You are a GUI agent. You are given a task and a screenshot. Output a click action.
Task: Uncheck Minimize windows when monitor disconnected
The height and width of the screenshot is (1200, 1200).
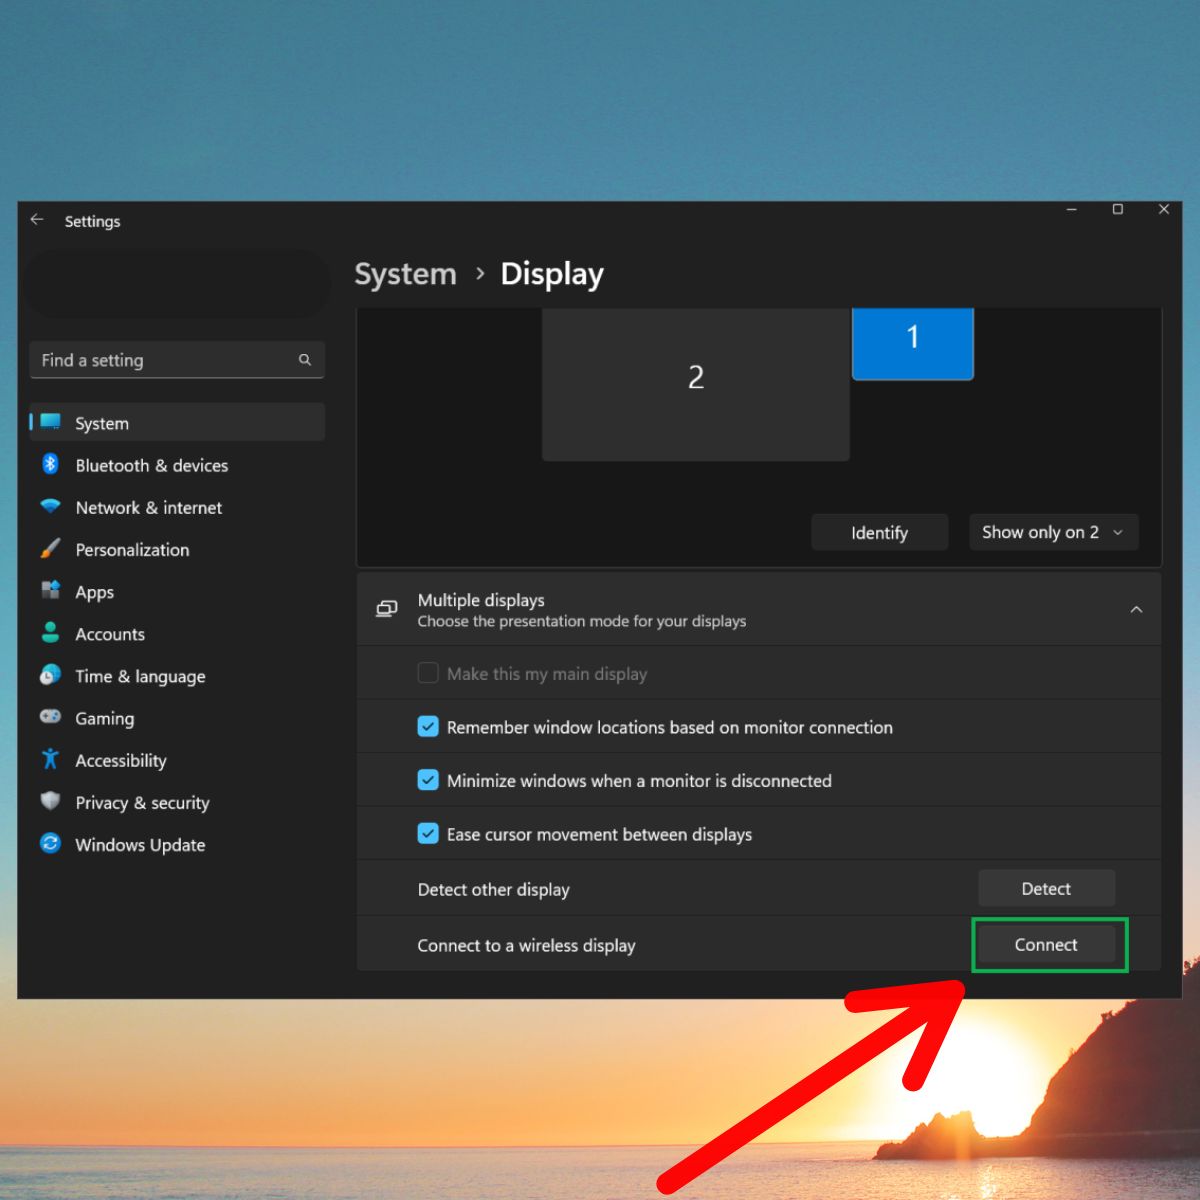pos(428,780)
